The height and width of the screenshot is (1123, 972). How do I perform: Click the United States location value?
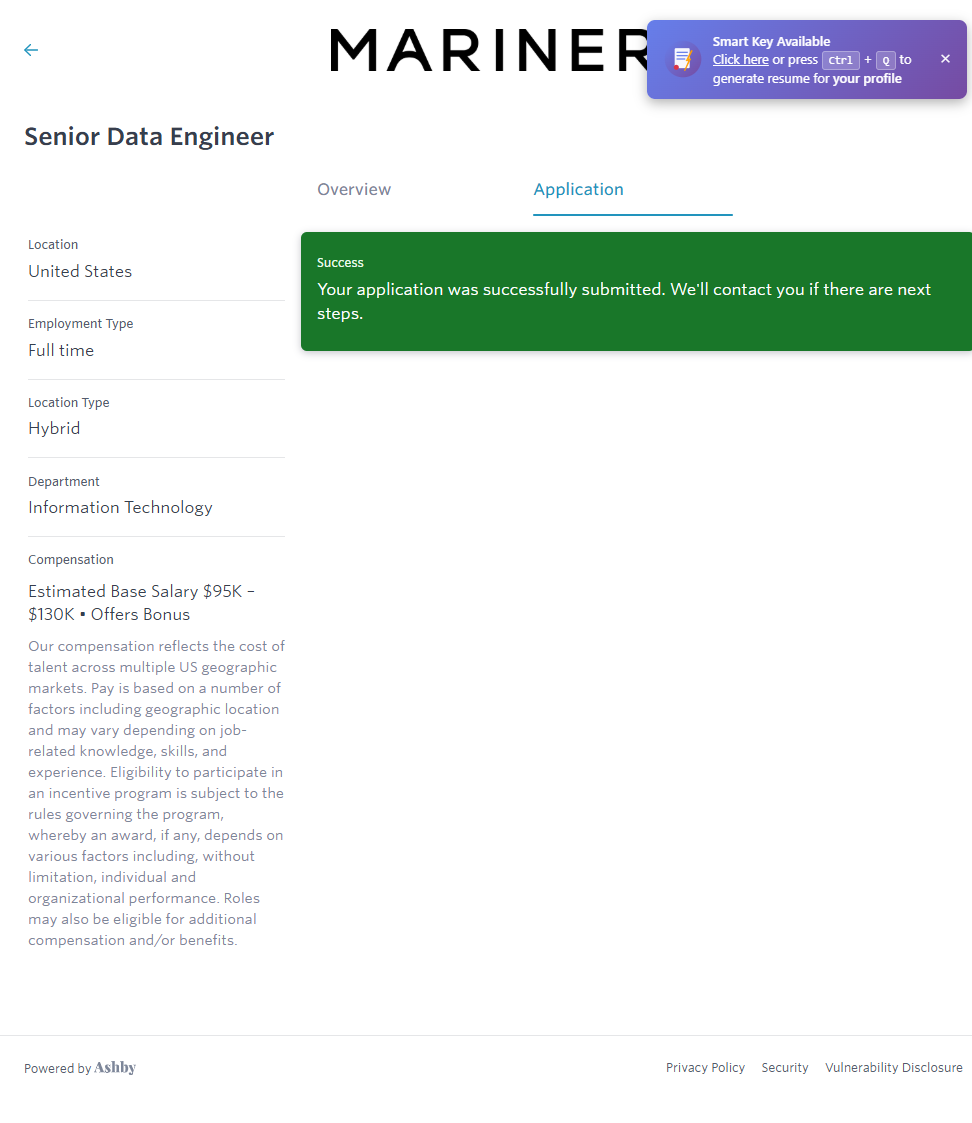[x=80, y=271]
